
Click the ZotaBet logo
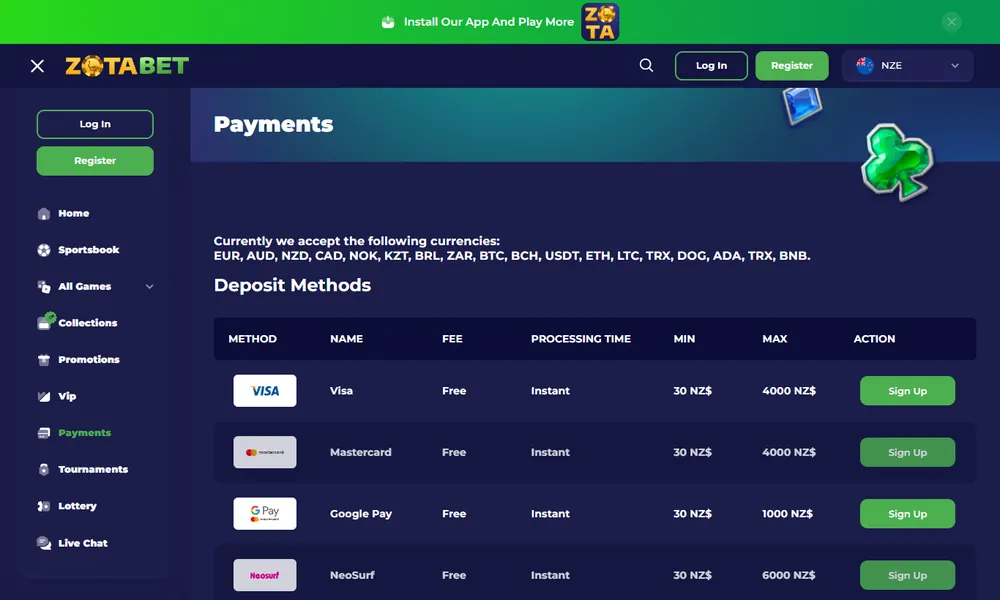coord(127,66)
